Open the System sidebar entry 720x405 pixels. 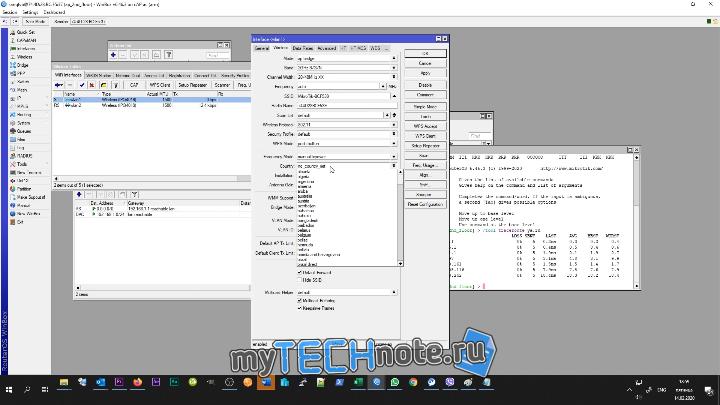[23, 123]
